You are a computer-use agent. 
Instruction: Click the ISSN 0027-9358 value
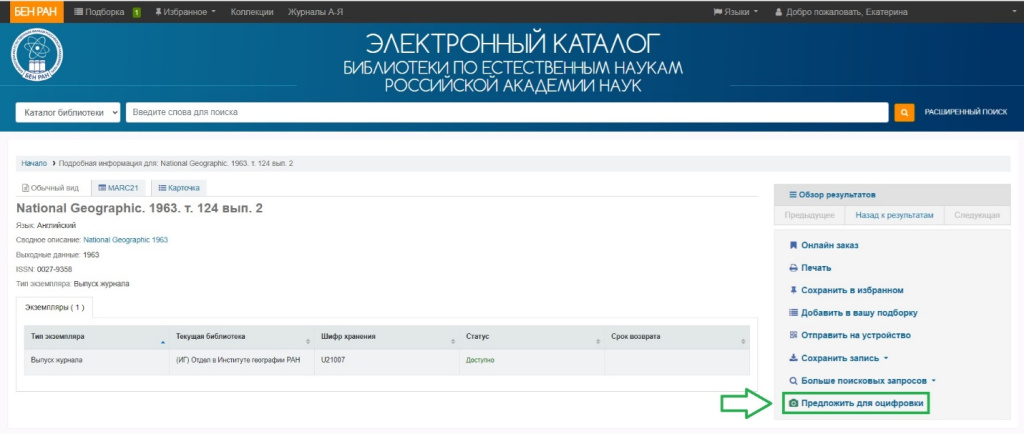click(55, 269)
